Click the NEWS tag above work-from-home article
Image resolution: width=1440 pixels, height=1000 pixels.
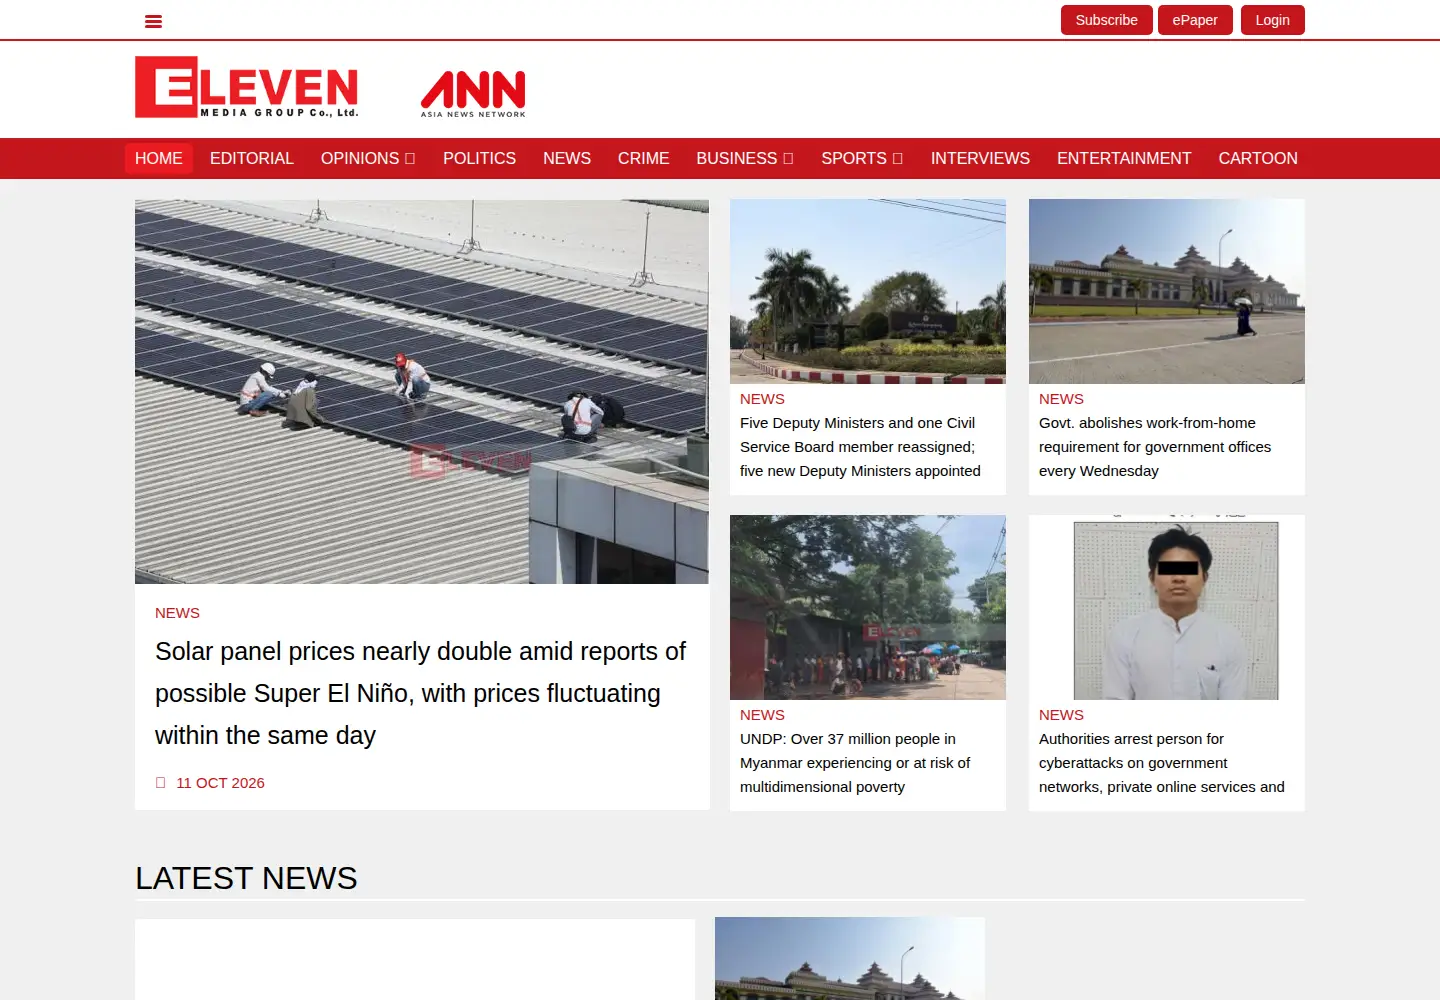pos(1061,399)
